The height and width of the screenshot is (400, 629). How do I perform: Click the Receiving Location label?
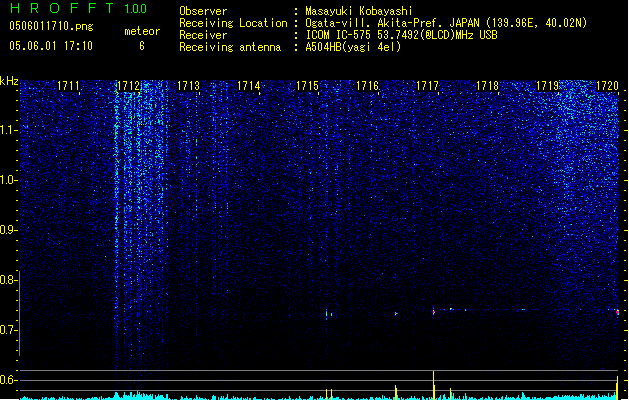233,23
